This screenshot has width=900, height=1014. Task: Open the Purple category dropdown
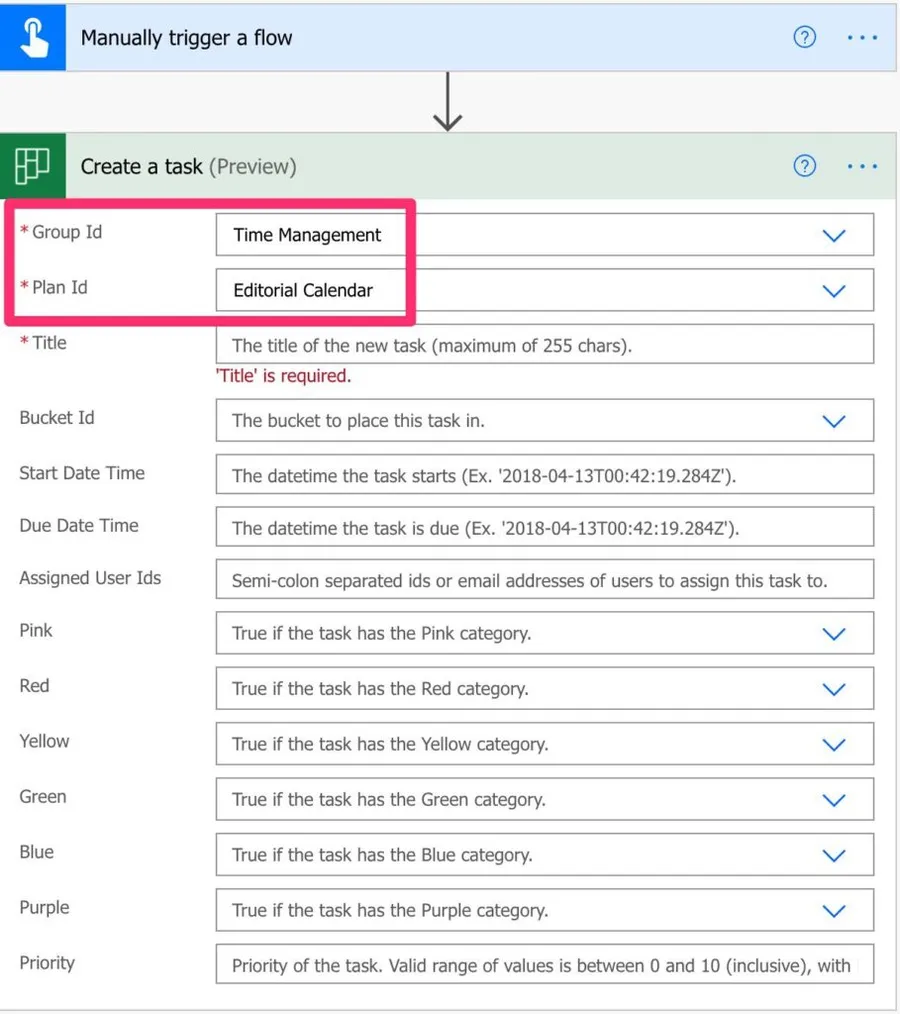pyautogui.click(x=833, y=911)
